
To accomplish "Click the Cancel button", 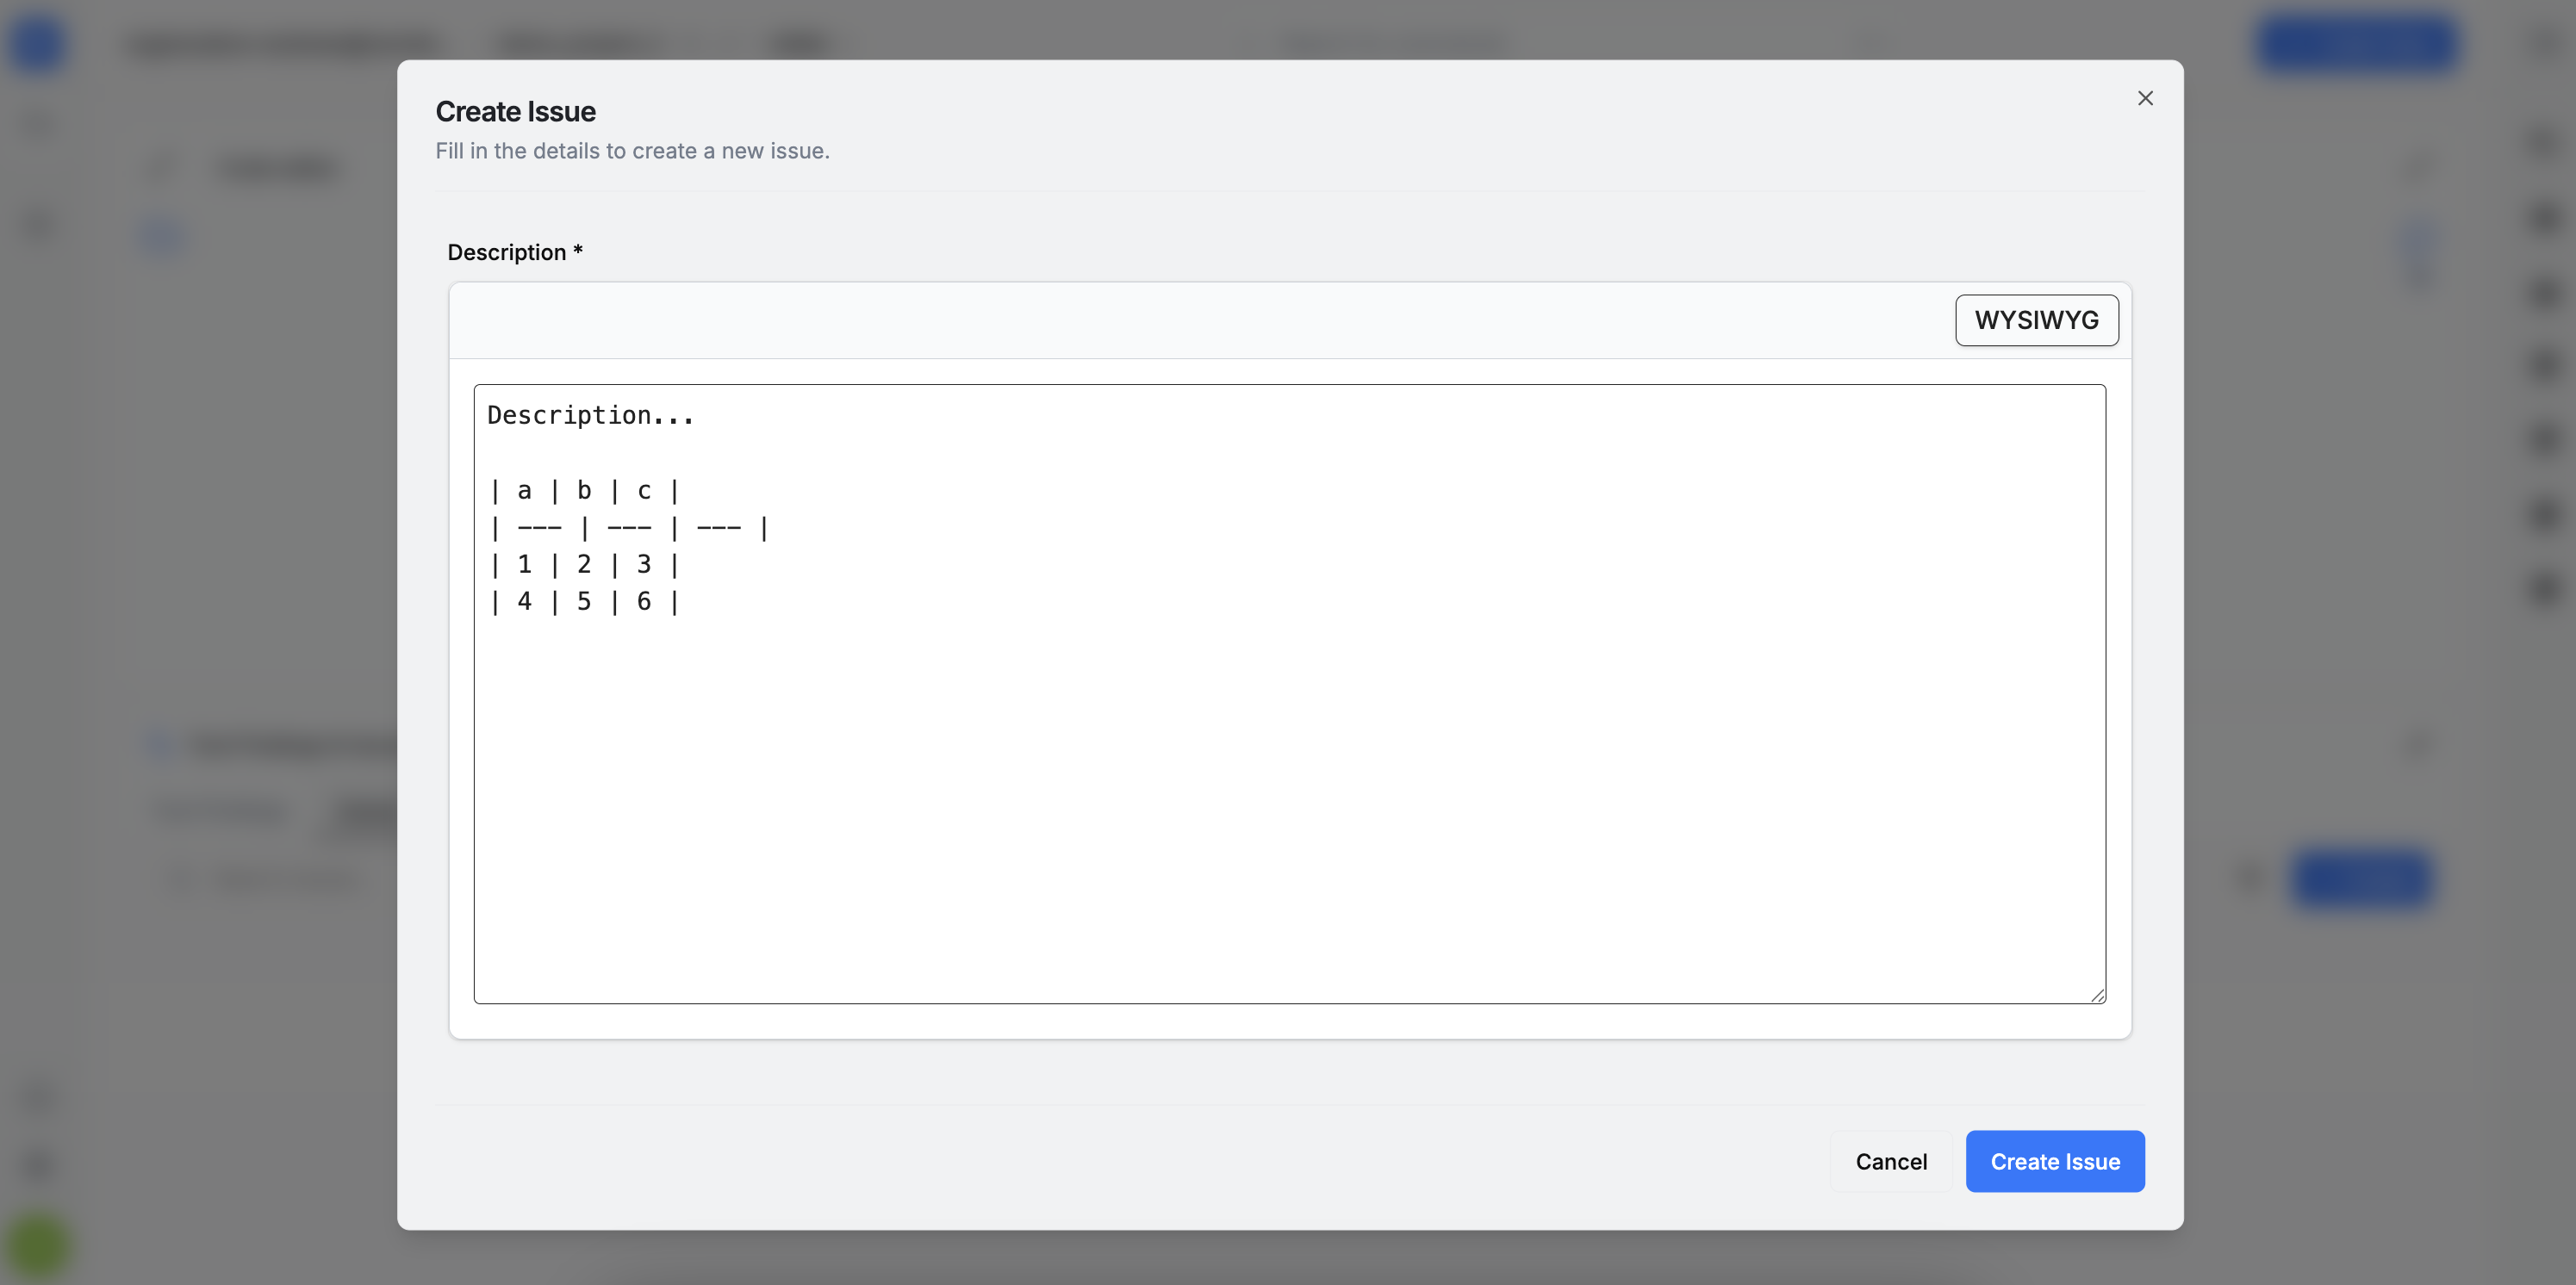I will 1890,1161.
